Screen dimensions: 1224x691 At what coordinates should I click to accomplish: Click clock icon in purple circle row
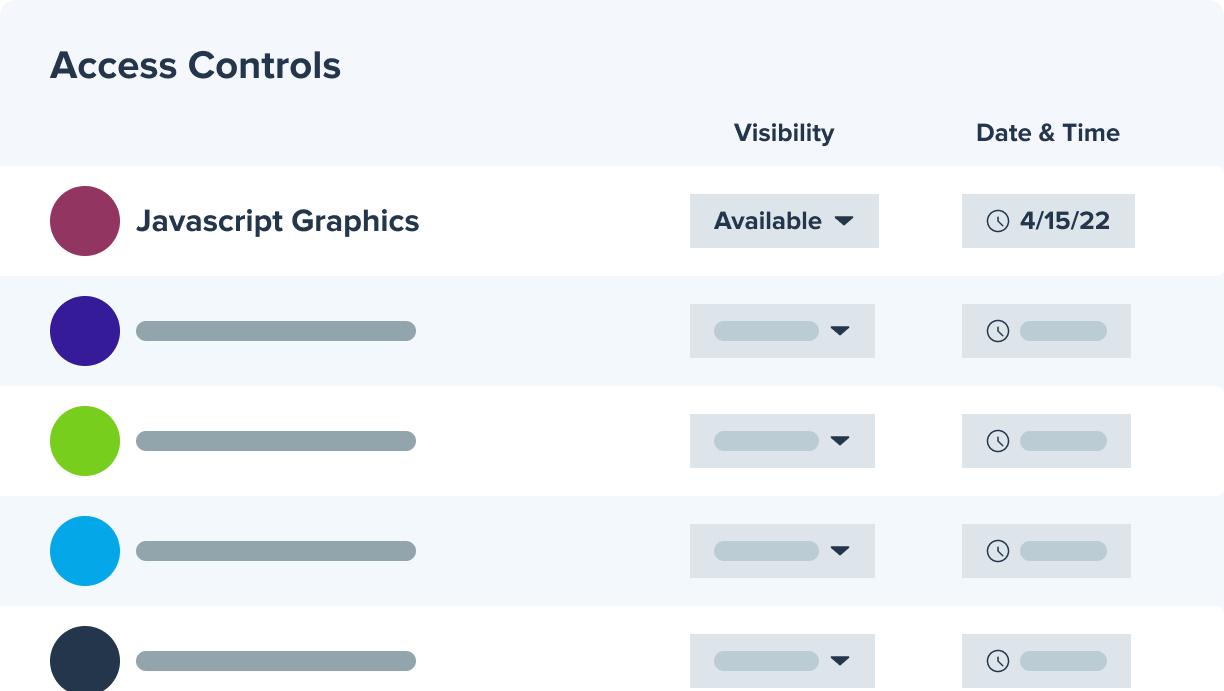997,331
